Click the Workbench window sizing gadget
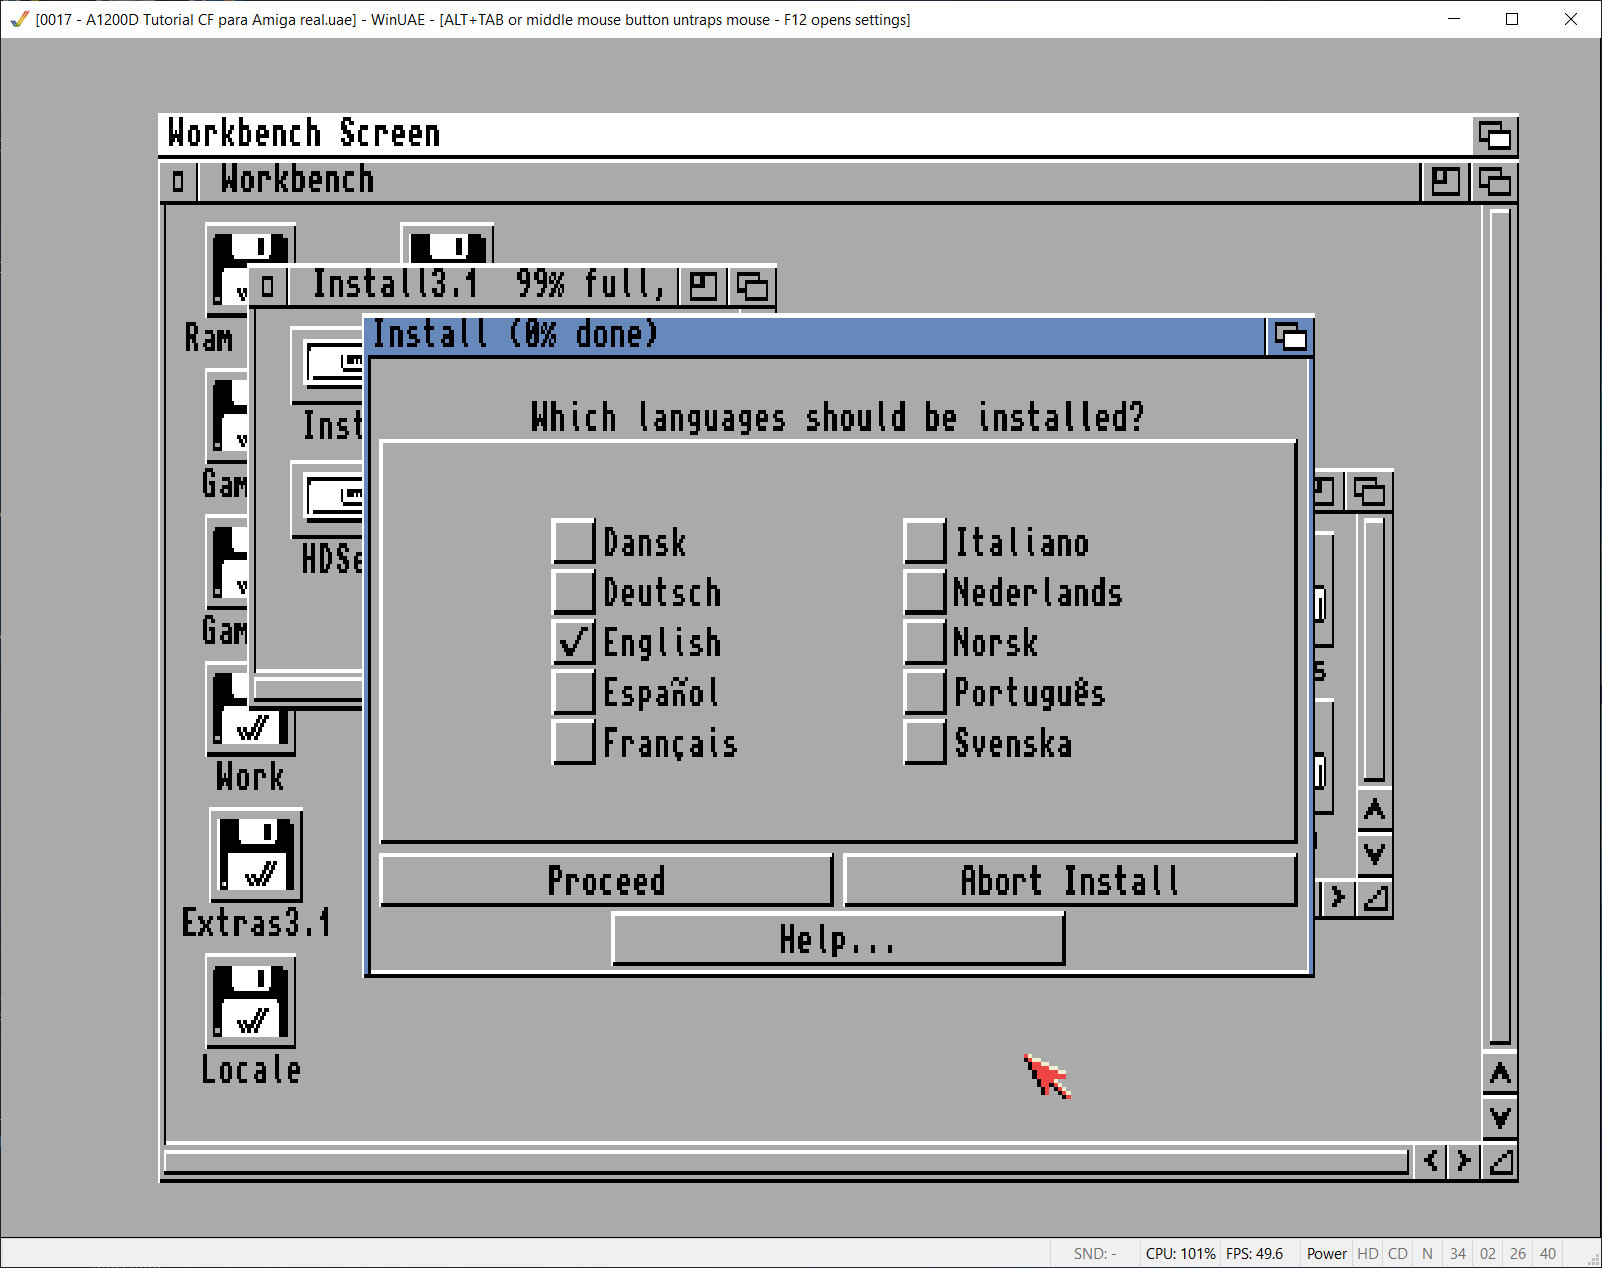This screenshot has width=1602, height=1268. (1500, 1161)
